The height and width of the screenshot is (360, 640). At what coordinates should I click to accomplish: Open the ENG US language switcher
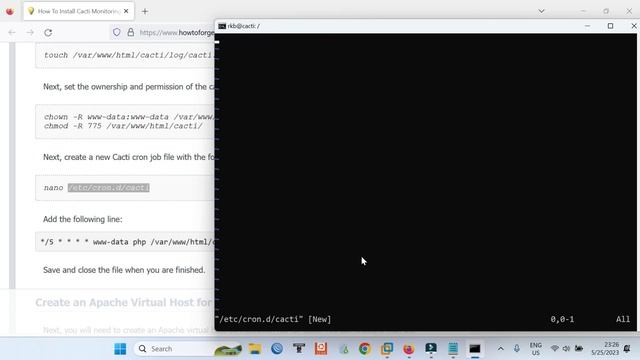pyautogui.click(x=536, y=349)
